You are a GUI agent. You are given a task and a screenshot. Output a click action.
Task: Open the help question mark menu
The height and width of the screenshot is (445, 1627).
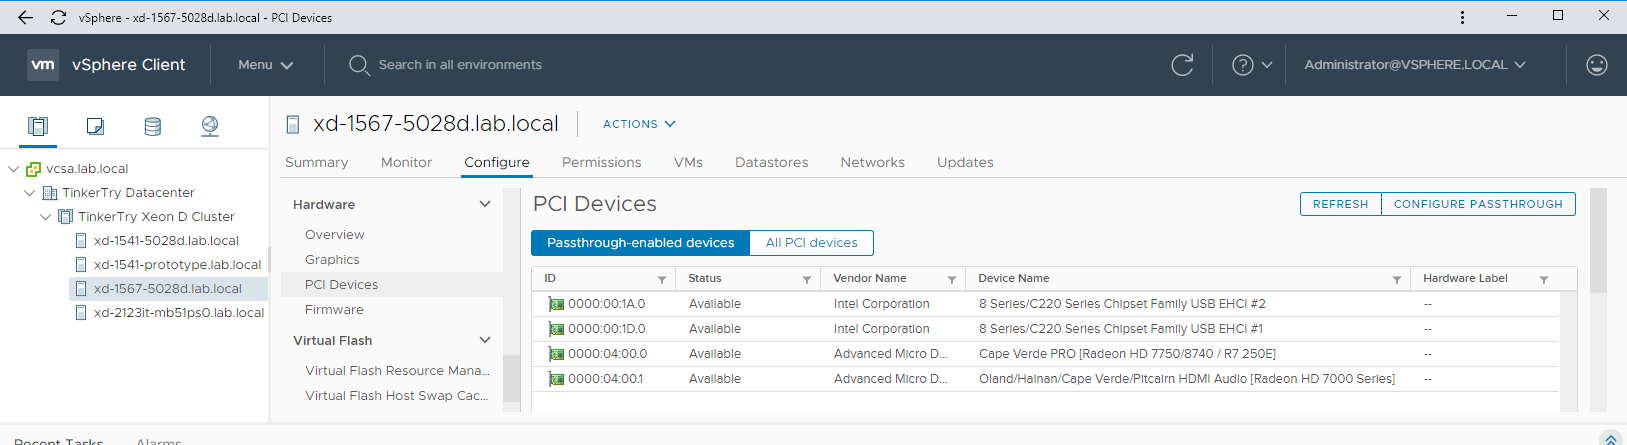pos(1251,65)
